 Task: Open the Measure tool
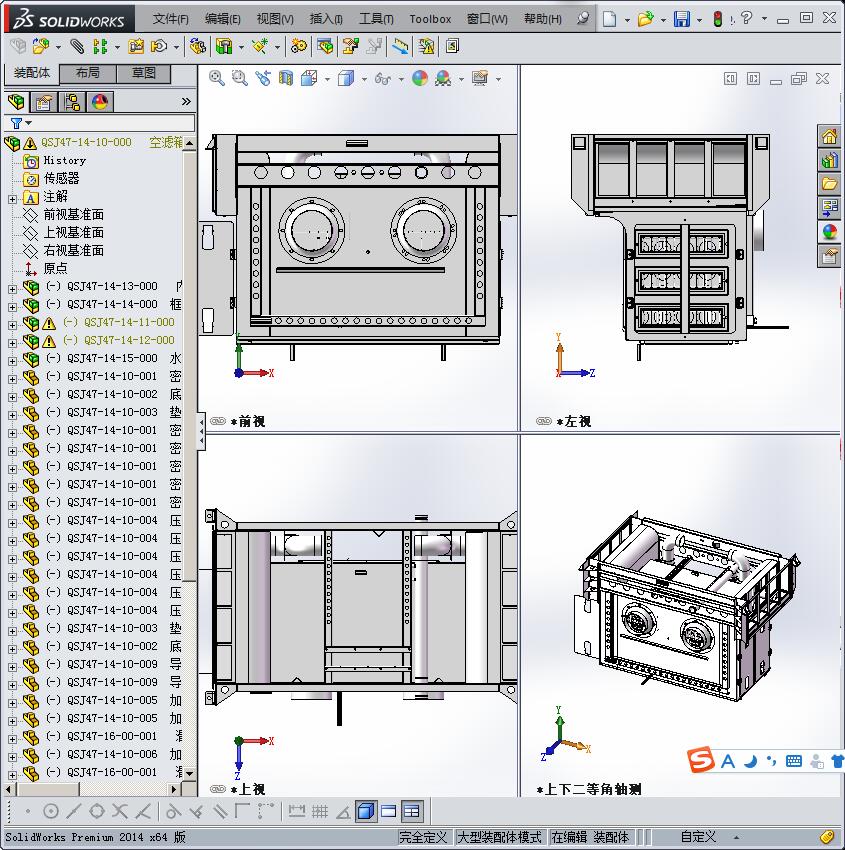tap(398, 45)
